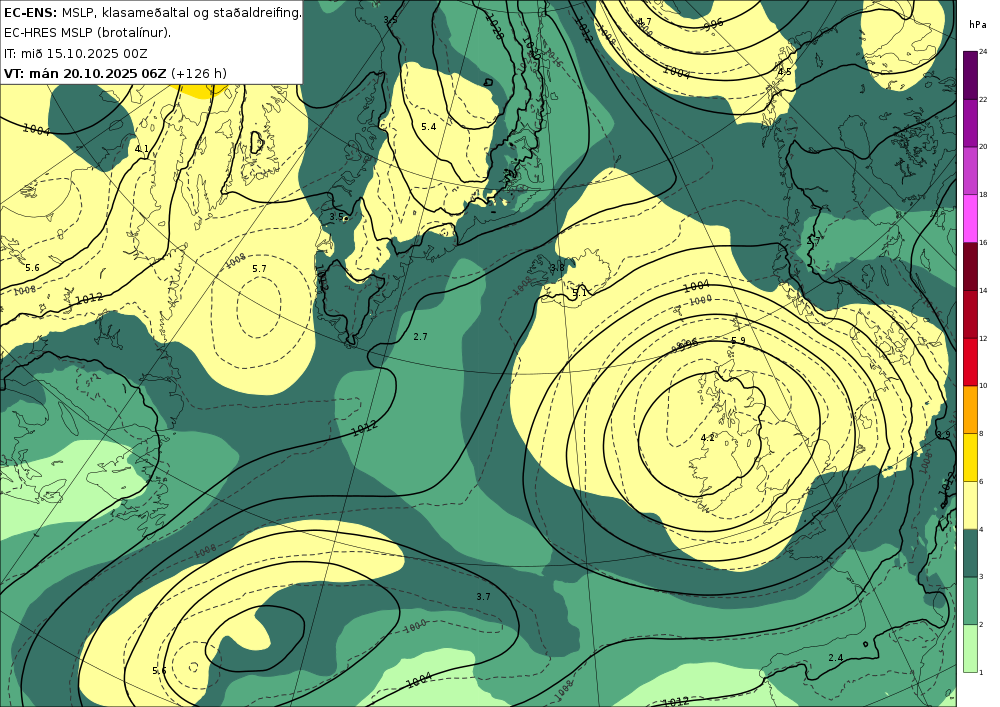Pick the orchid 18–20 hPa colorbar segment
The width and height of the screenshot is (1000, 707).
point(970,170)
